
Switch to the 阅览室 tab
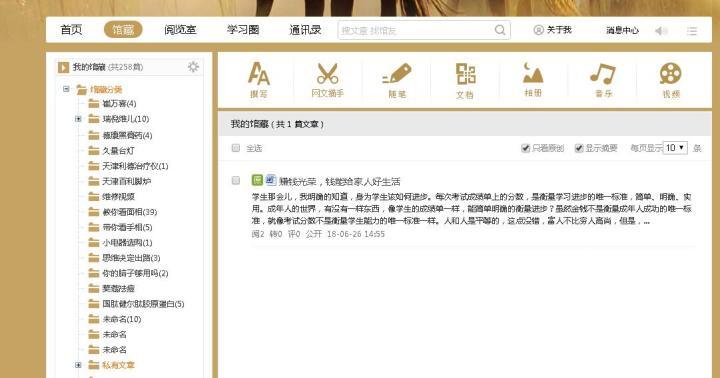pos(180,30)
